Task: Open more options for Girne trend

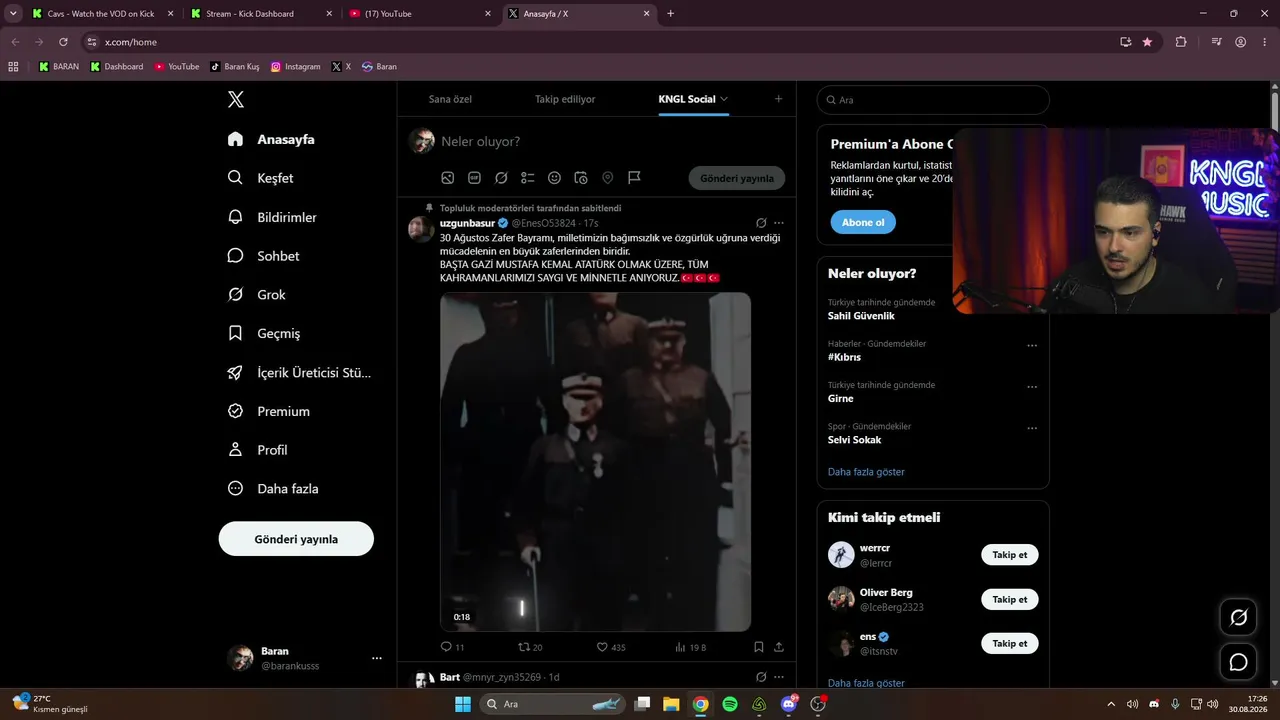Action: click(x=1032, y=387)
